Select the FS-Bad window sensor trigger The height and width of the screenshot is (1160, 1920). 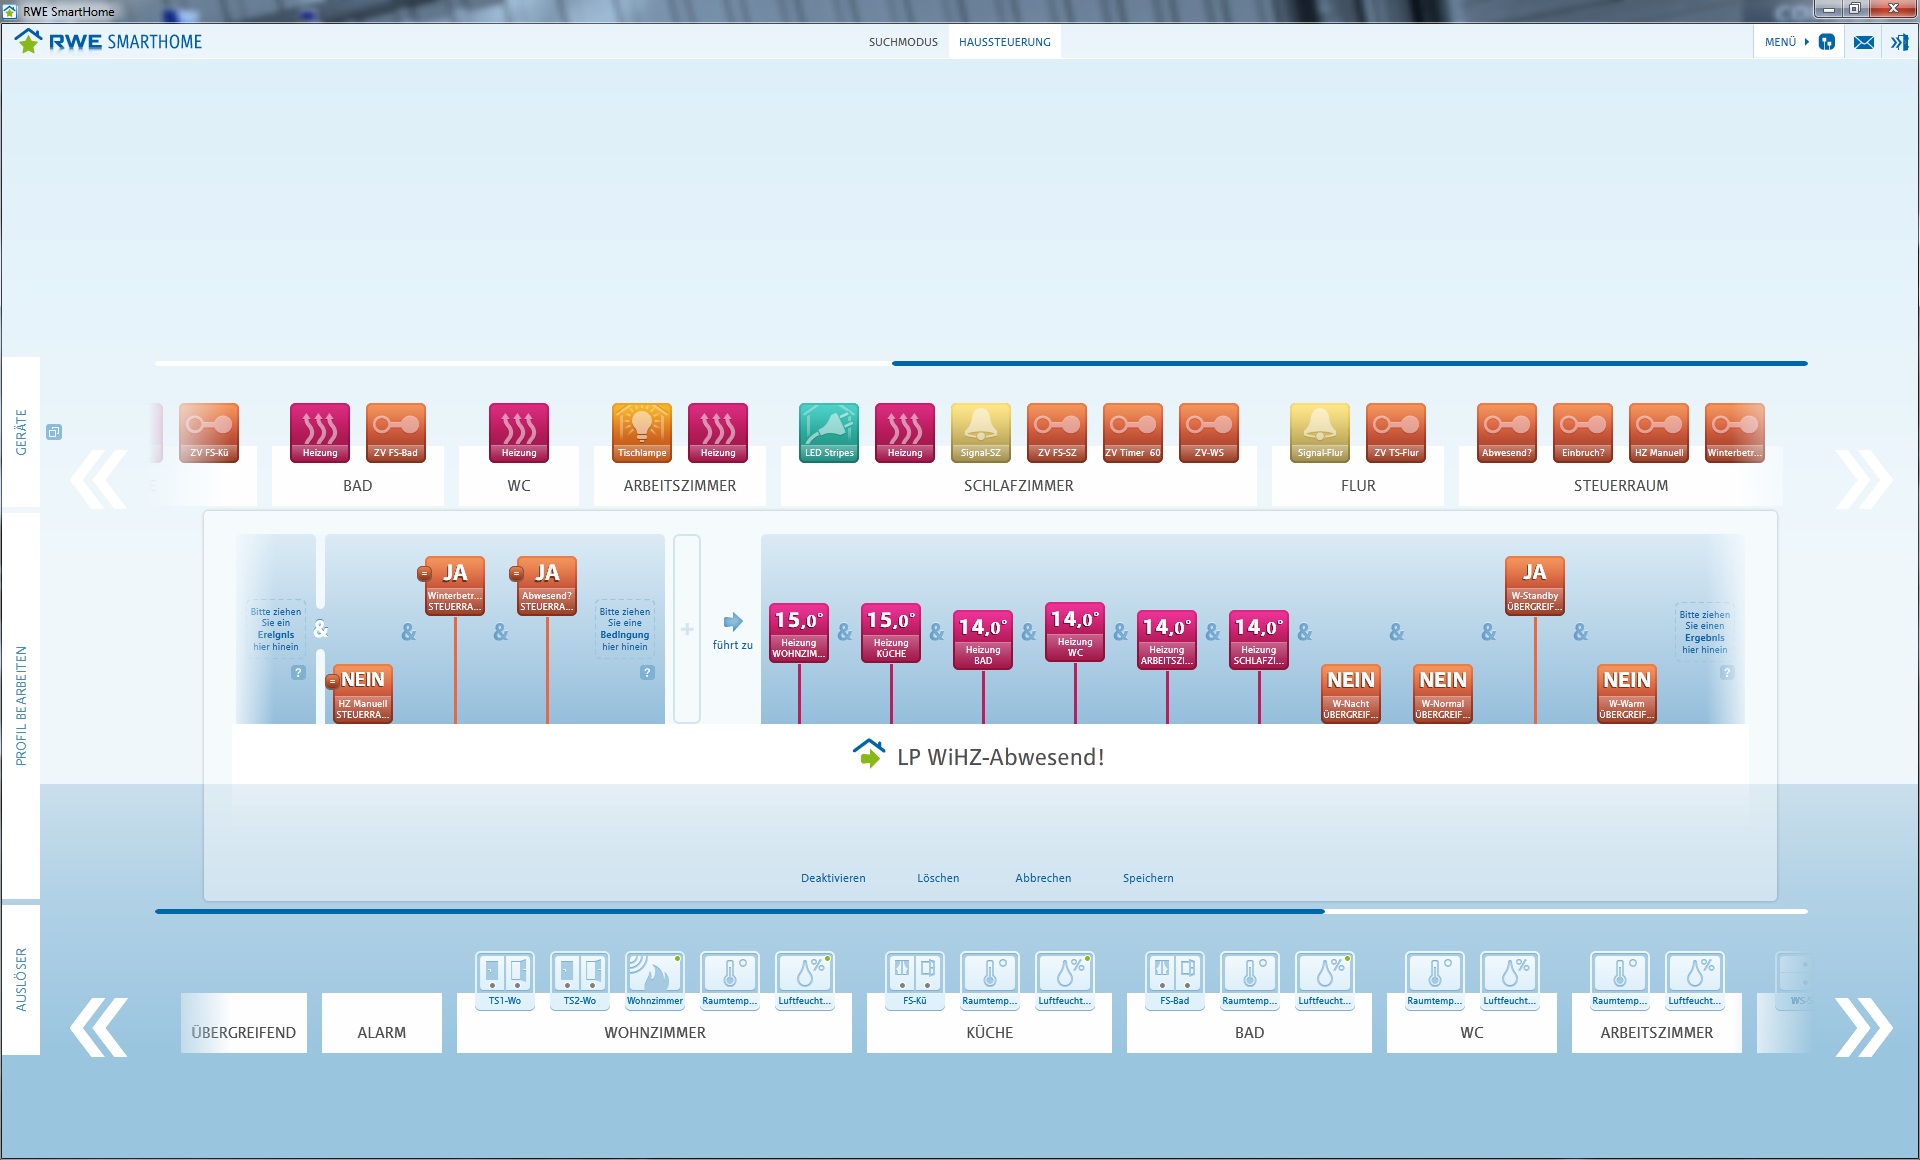click(1175, 980)
